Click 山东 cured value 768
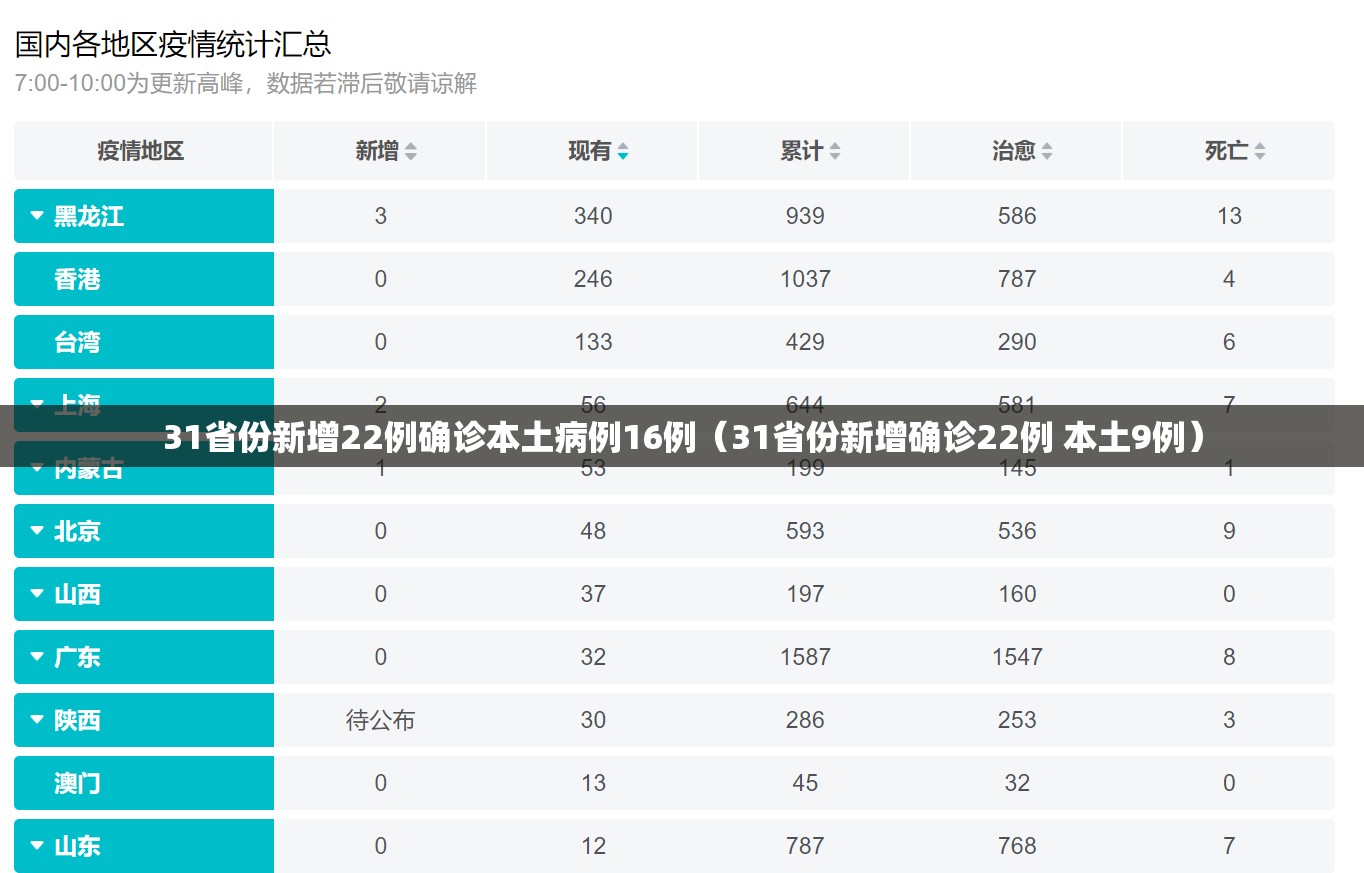 (1017, 846)
